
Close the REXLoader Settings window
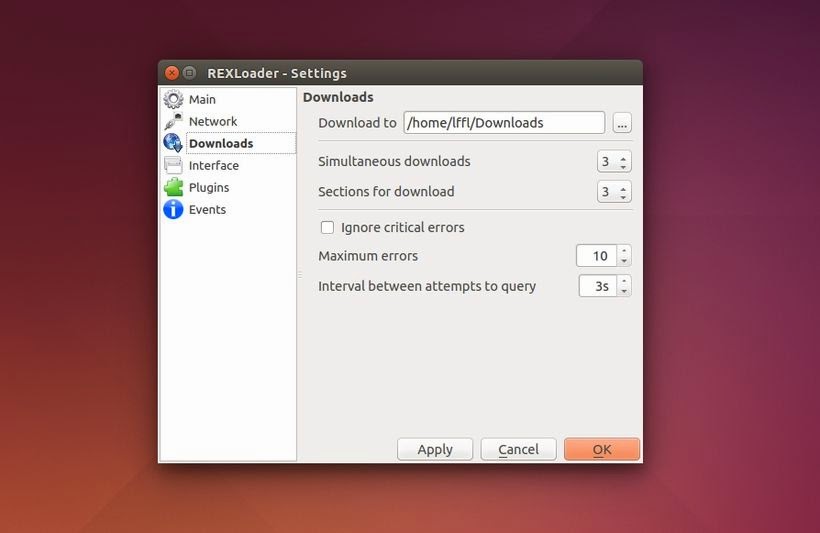pyautogui.click(x=172, y=73)
